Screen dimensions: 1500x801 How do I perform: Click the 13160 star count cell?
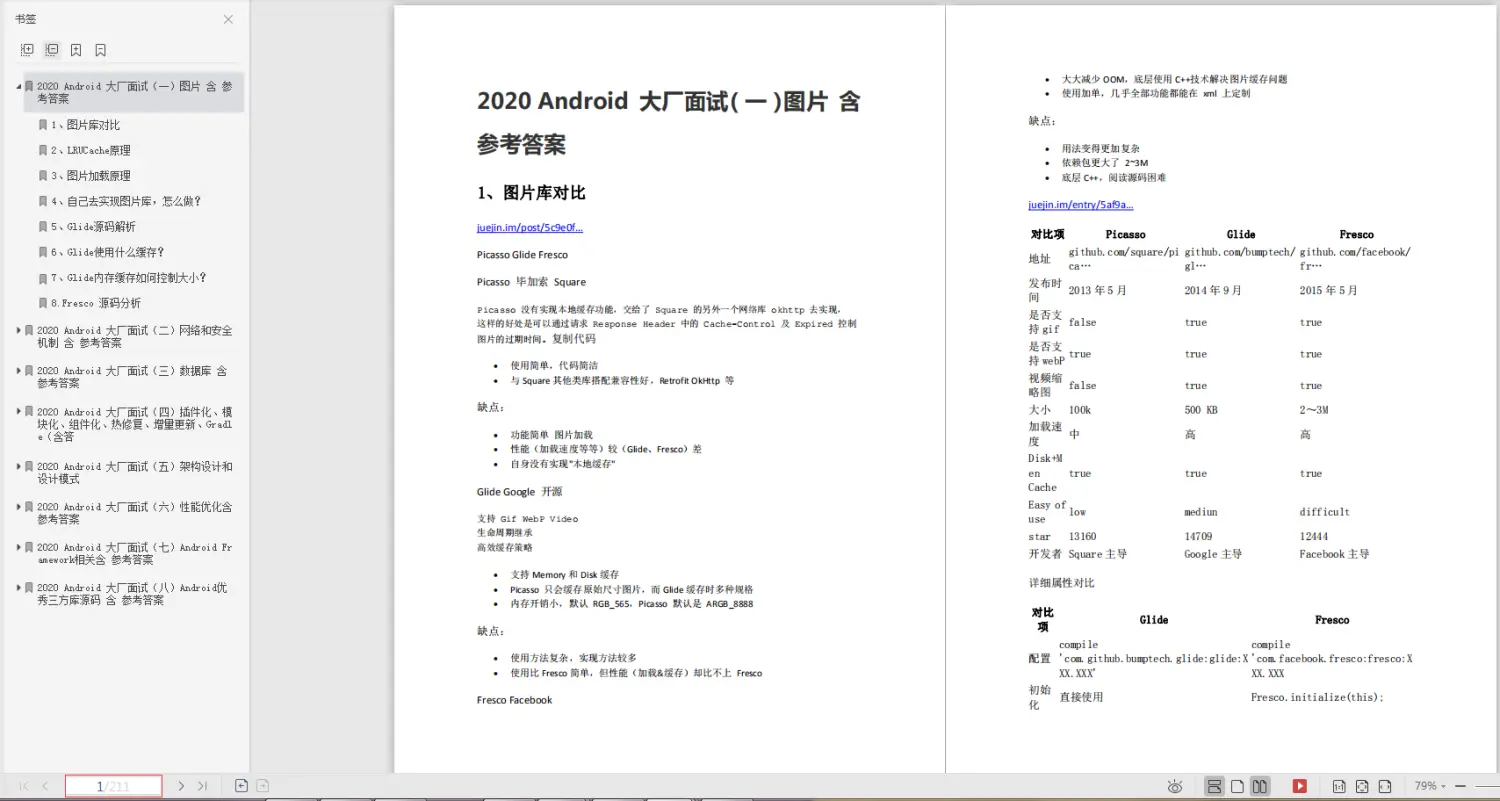(x=1082, y=537)
